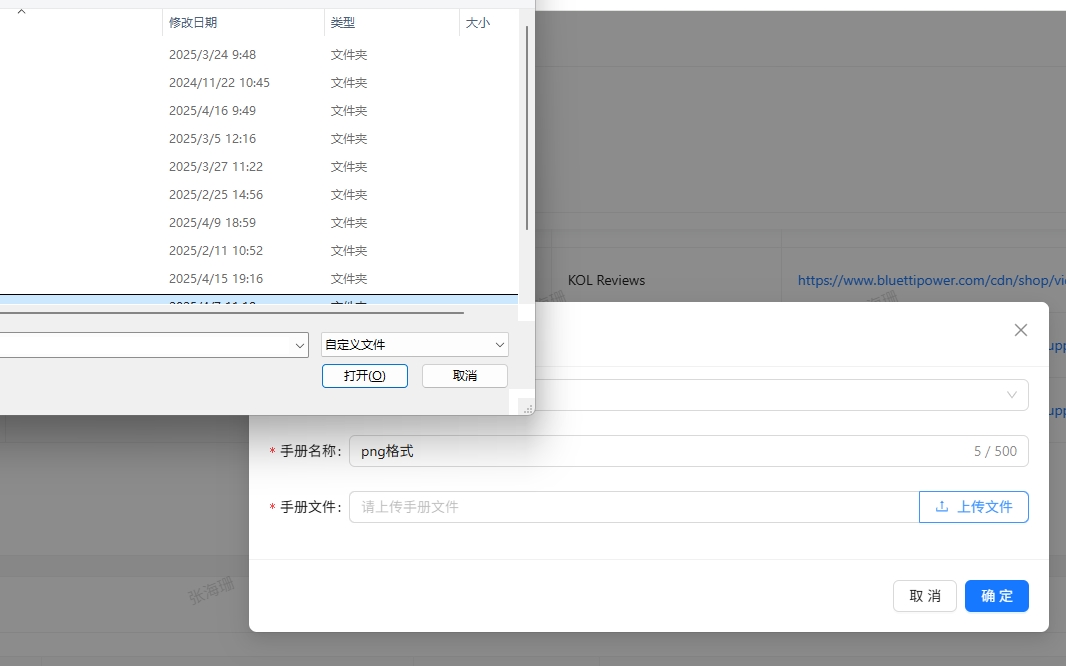Viewport: 1066px width, 666px height.
Task: Open the 自定义文件 file type dropdown
Action: point(415,345)
